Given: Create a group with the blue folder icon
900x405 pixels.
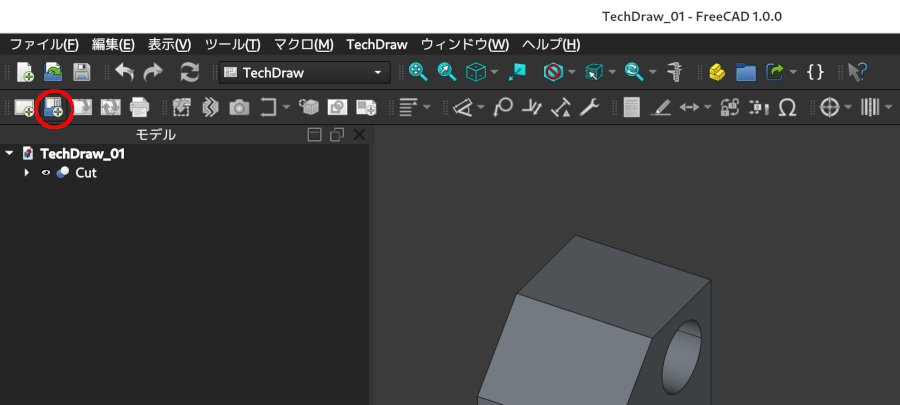Looking at the screenshot, I should tap(746, 72).
